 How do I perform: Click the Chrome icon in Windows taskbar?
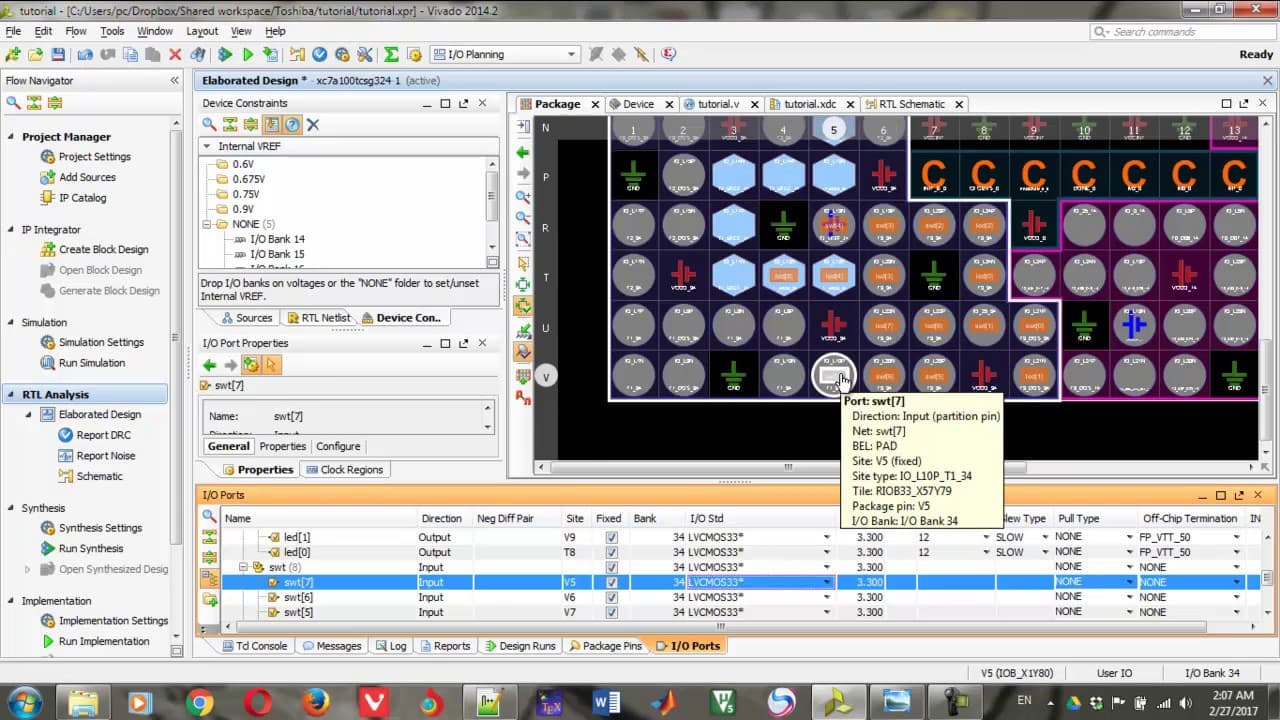pos(199,703)
